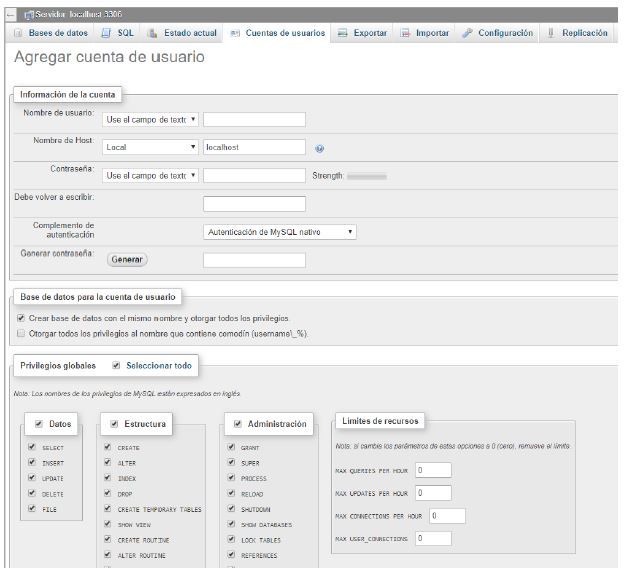Uncheck the RELOAD privilege
Image resolution: width=624 pixels, height=574 pixels.
(231, 493)
